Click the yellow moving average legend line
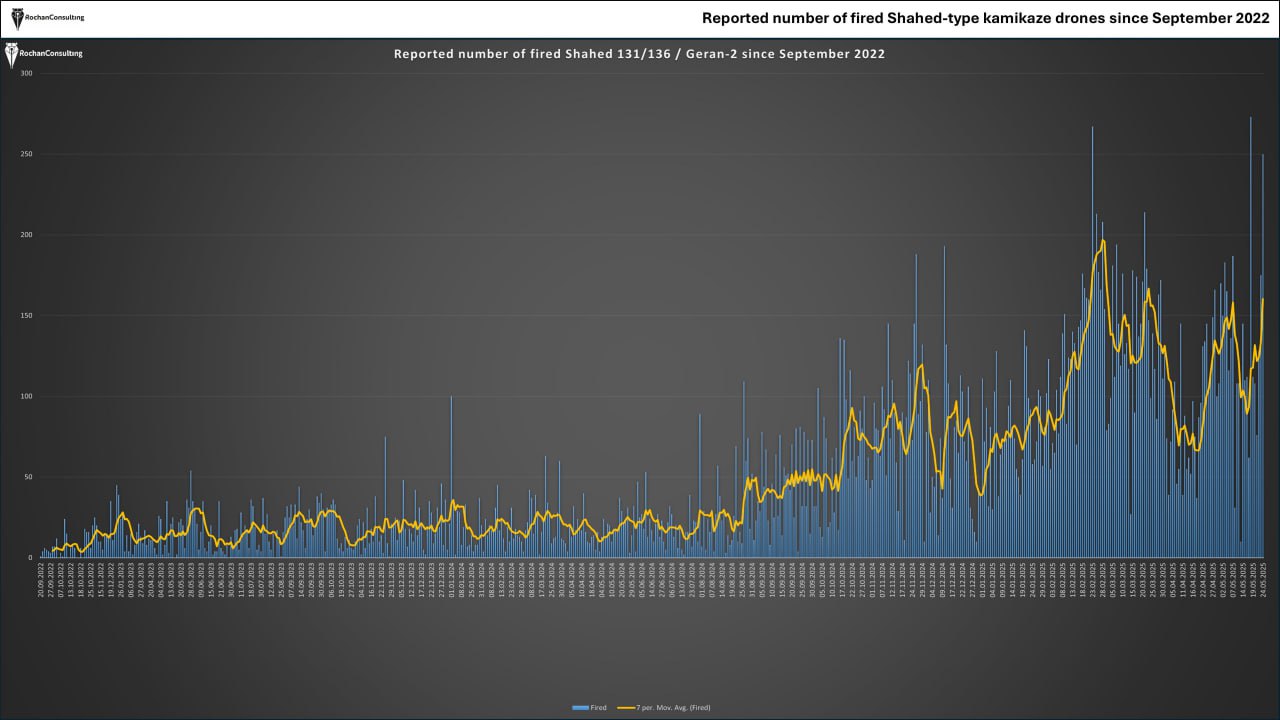Screen dimensions: 1280x720 click(x=626, y=708)
